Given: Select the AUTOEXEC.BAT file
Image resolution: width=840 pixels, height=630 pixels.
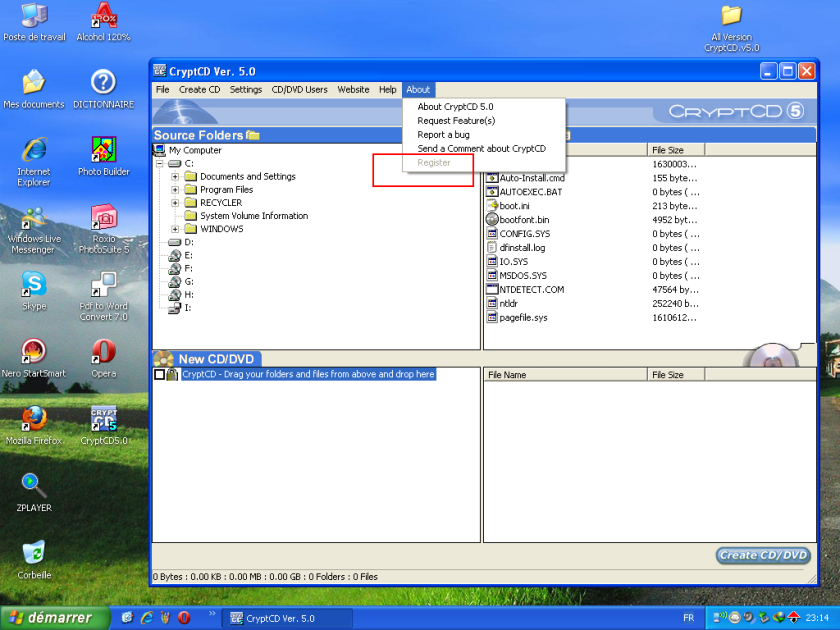Looking at the screenshot, I should [530, 192].
